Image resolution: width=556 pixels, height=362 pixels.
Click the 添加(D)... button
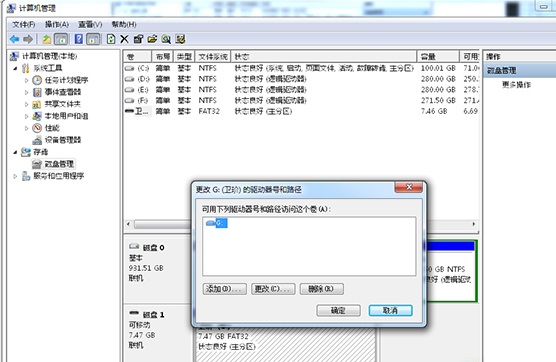click(x=224, y=289)
